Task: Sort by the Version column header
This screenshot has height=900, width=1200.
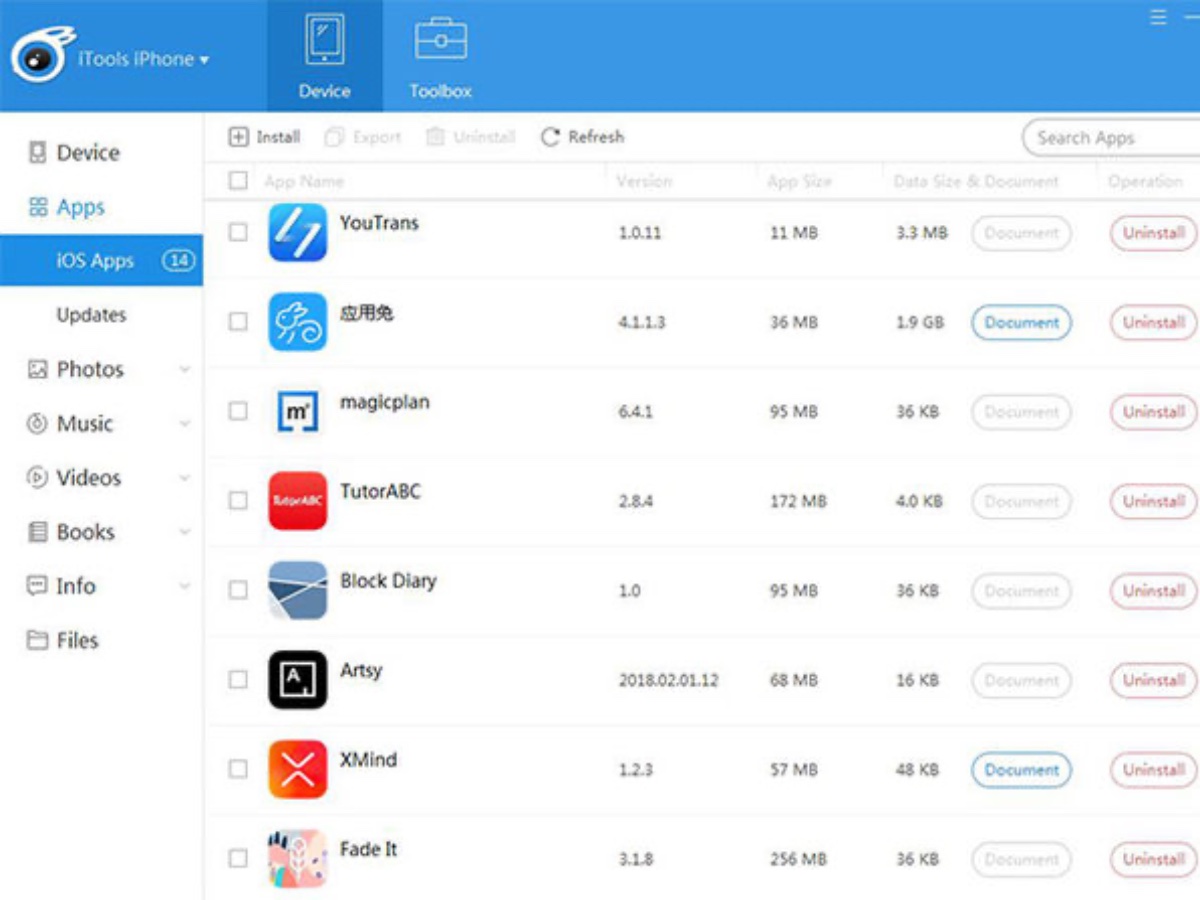Action: click(644, 181)
